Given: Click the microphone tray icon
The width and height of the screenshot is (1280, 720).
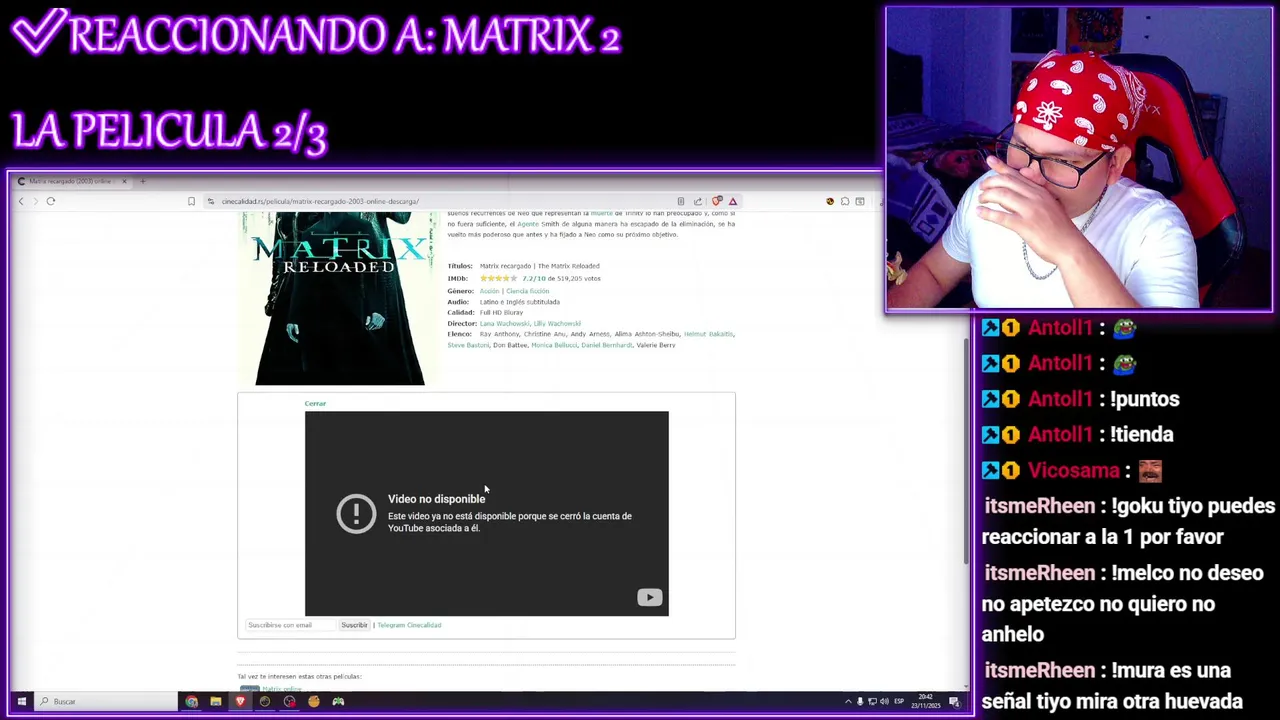Looking at the screenshot, I should [x=860, y=702].
